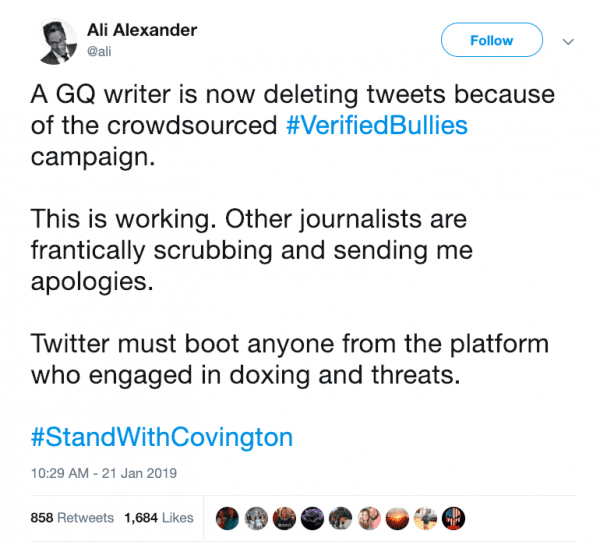The height and width of the screenshot is (545, 600).
Task: Follow Ali Alexander's account
Action: (491, 41)
